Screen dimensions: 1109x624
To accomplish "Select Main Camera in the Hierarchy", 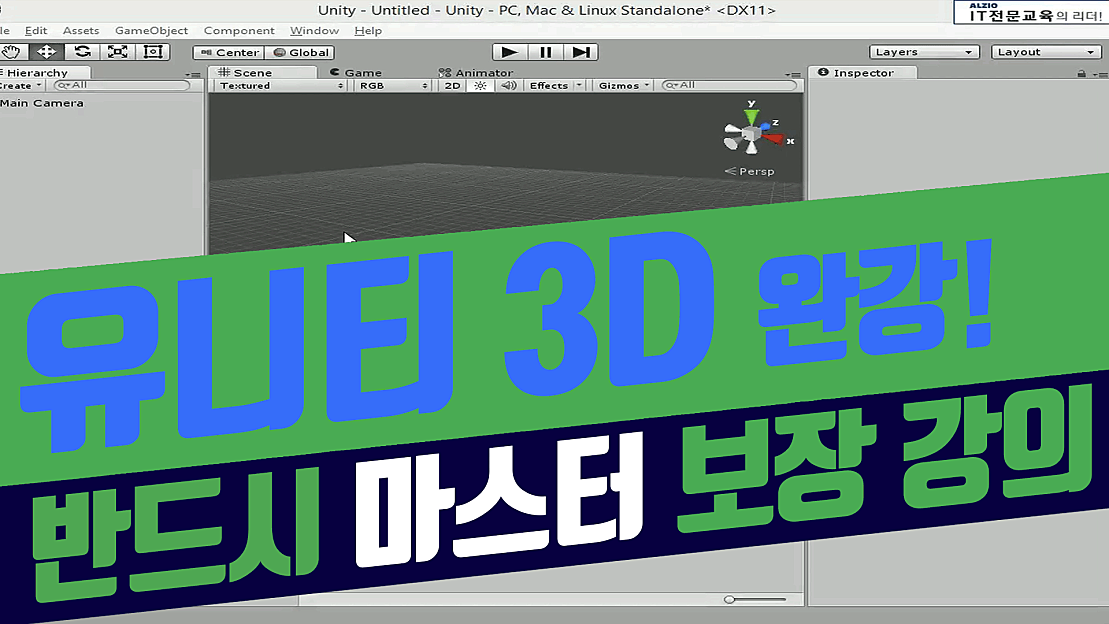I will coord(44,102).
